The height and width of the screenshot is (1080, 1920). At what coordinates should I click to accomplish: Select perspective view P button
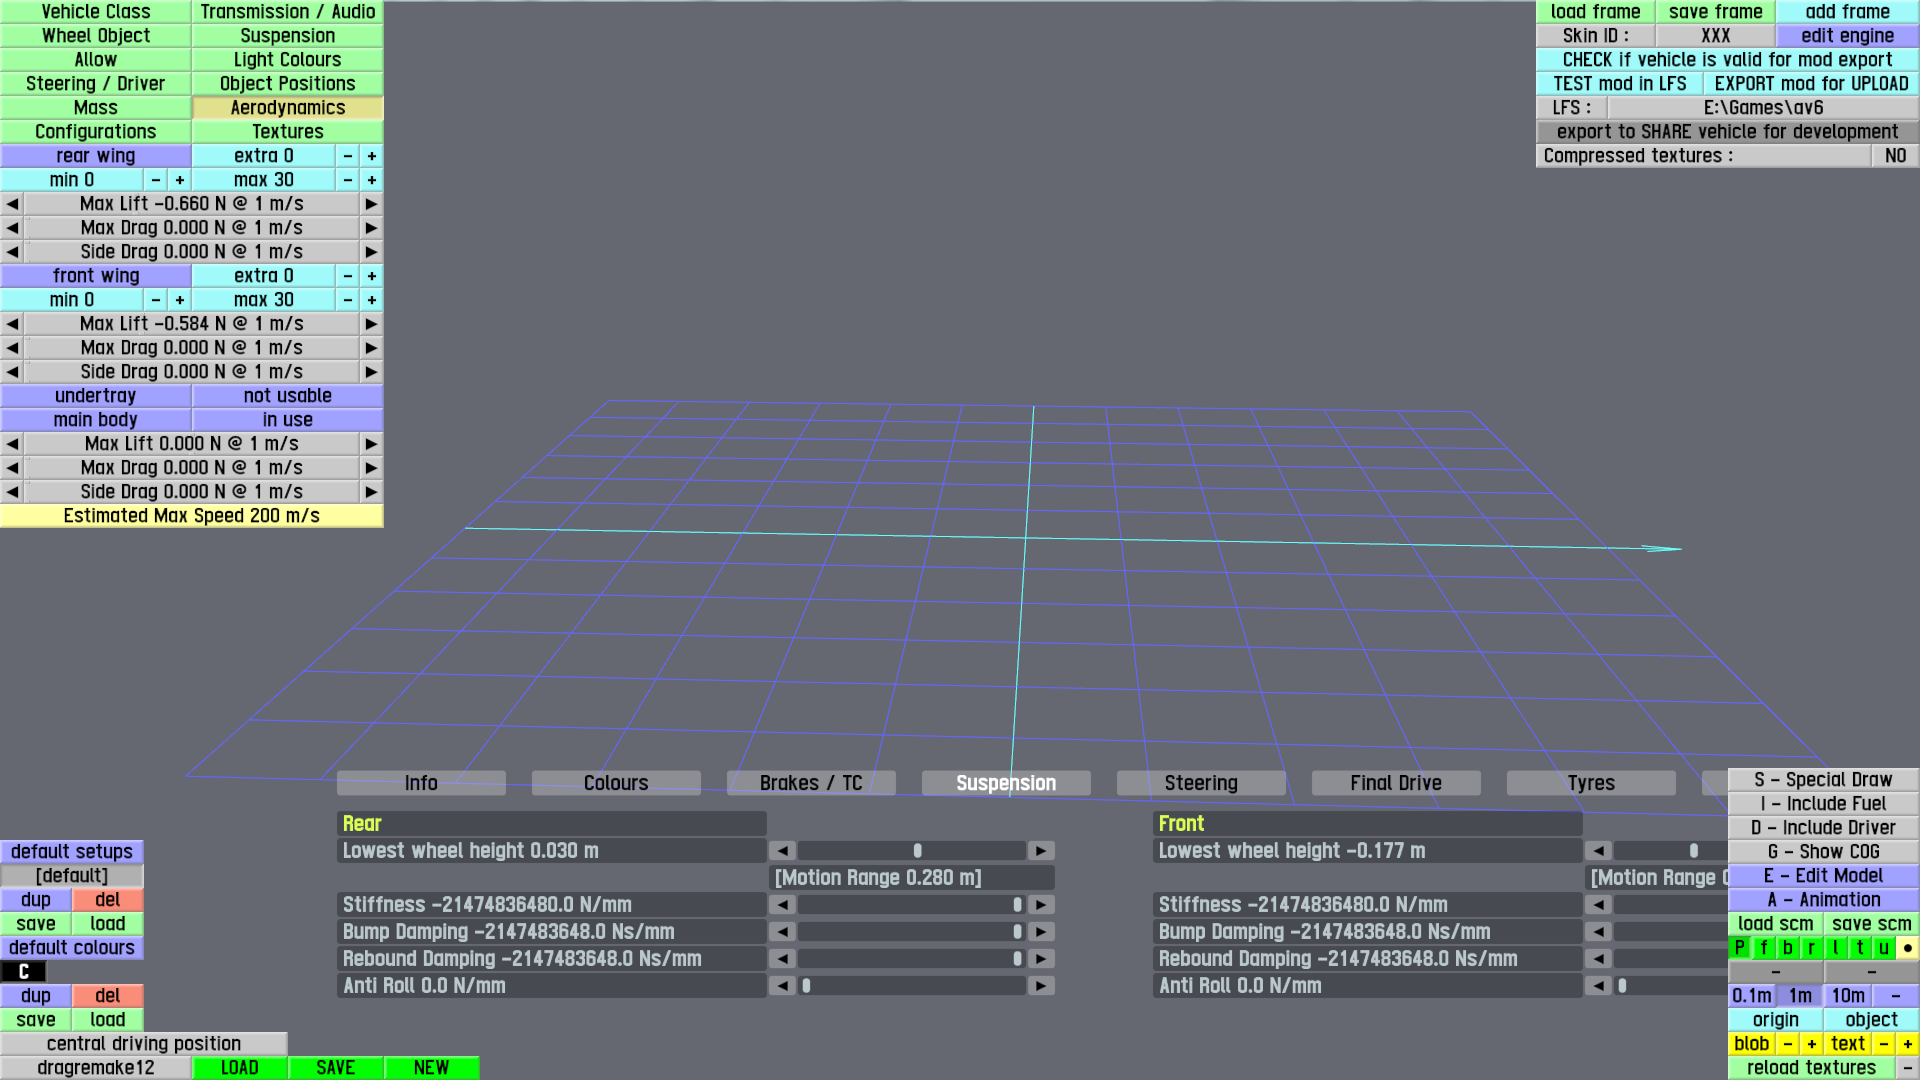(x=1740, y=948)
